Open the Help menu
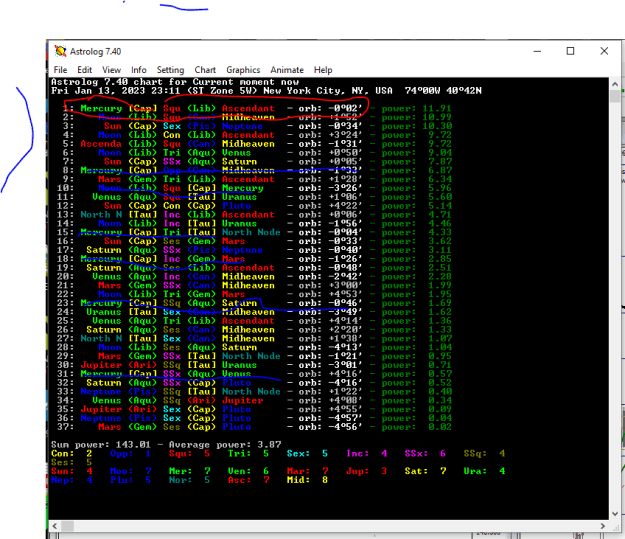 coord(323,70)
